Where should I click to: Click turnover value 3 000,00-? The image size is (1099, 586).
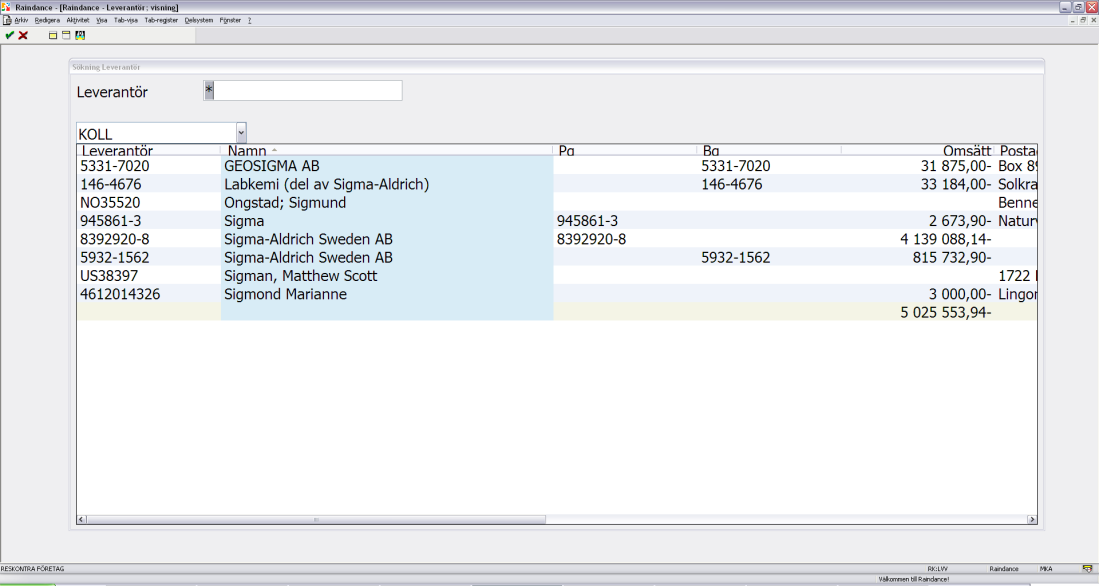(x=960, y=294)
